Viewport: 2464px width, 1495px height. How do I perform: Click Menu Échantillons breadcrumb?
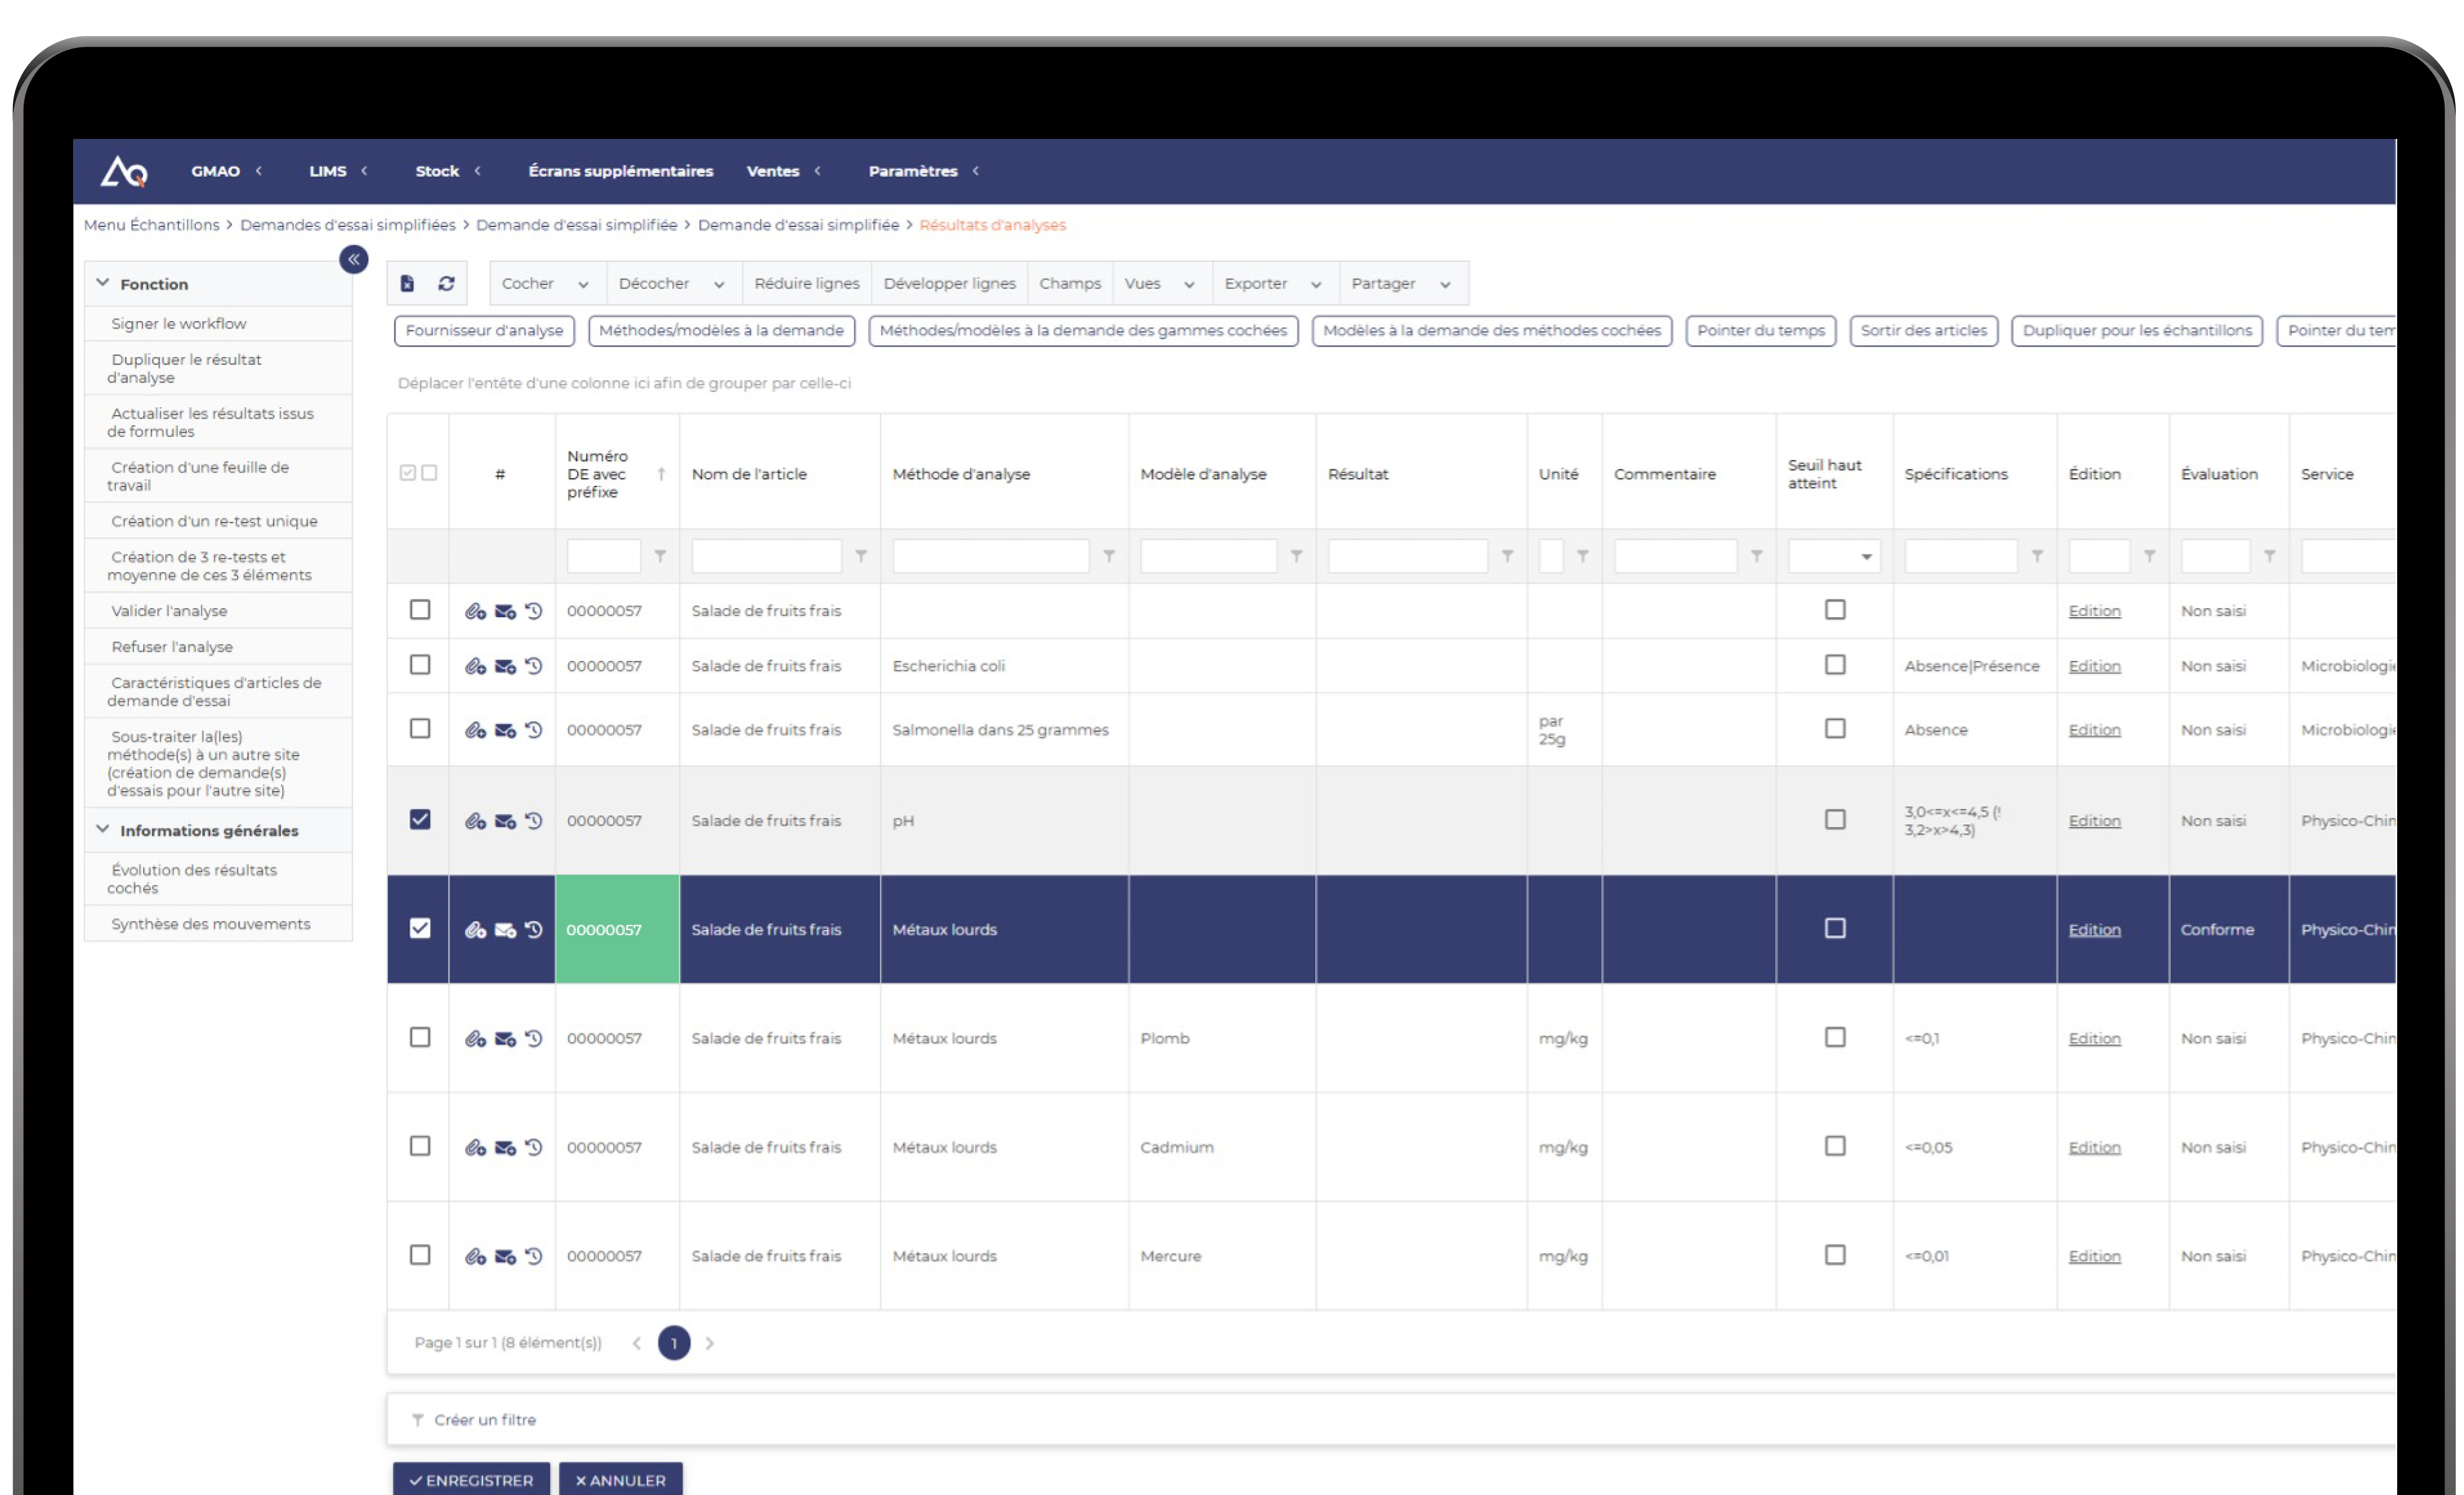[151, 226]
